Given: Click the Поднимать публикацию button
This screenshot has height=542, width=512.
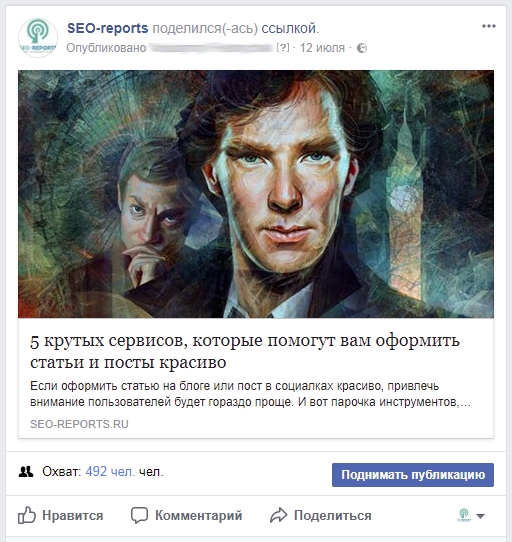Looking at the screenshot, I should (413, 475).
